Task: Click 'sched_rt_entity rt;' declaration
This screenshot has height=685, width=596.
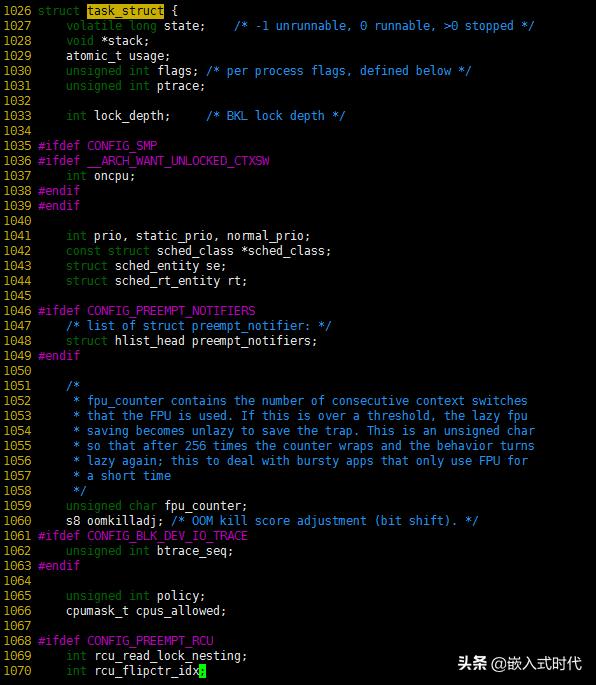Action: point(181,281)
